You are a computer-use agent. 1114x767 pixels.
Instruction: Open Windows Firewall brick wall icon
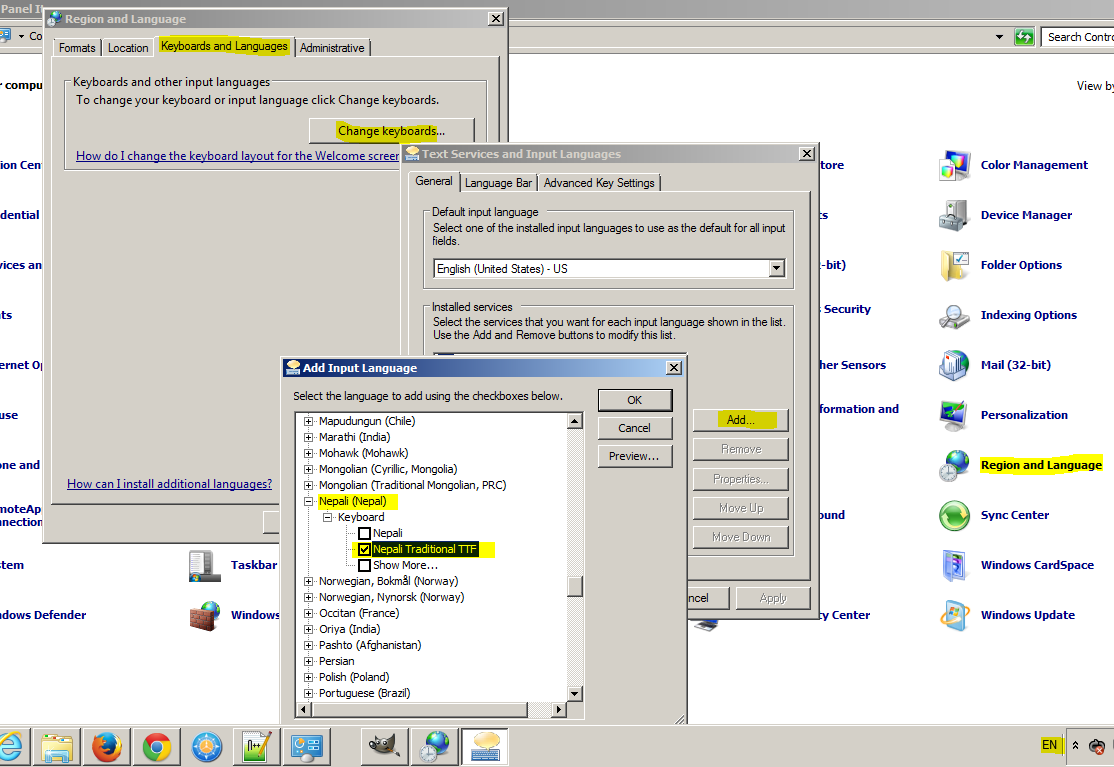point(205,616)
